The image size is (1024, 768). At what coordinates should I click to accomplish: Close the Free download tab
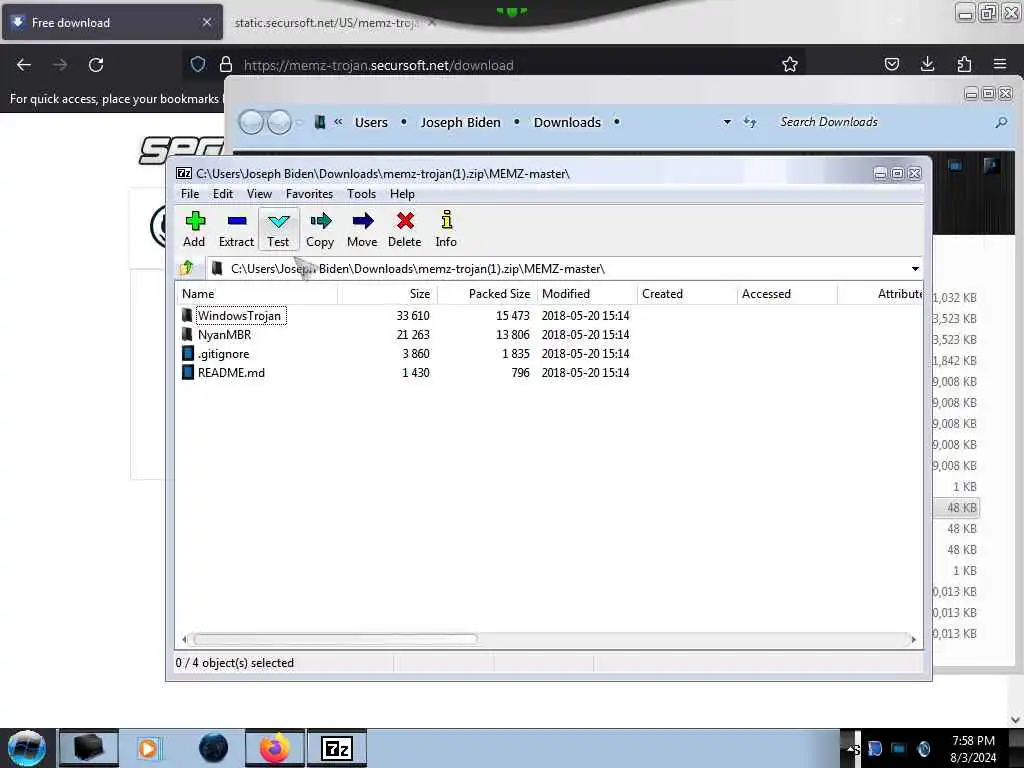point(206,22)
